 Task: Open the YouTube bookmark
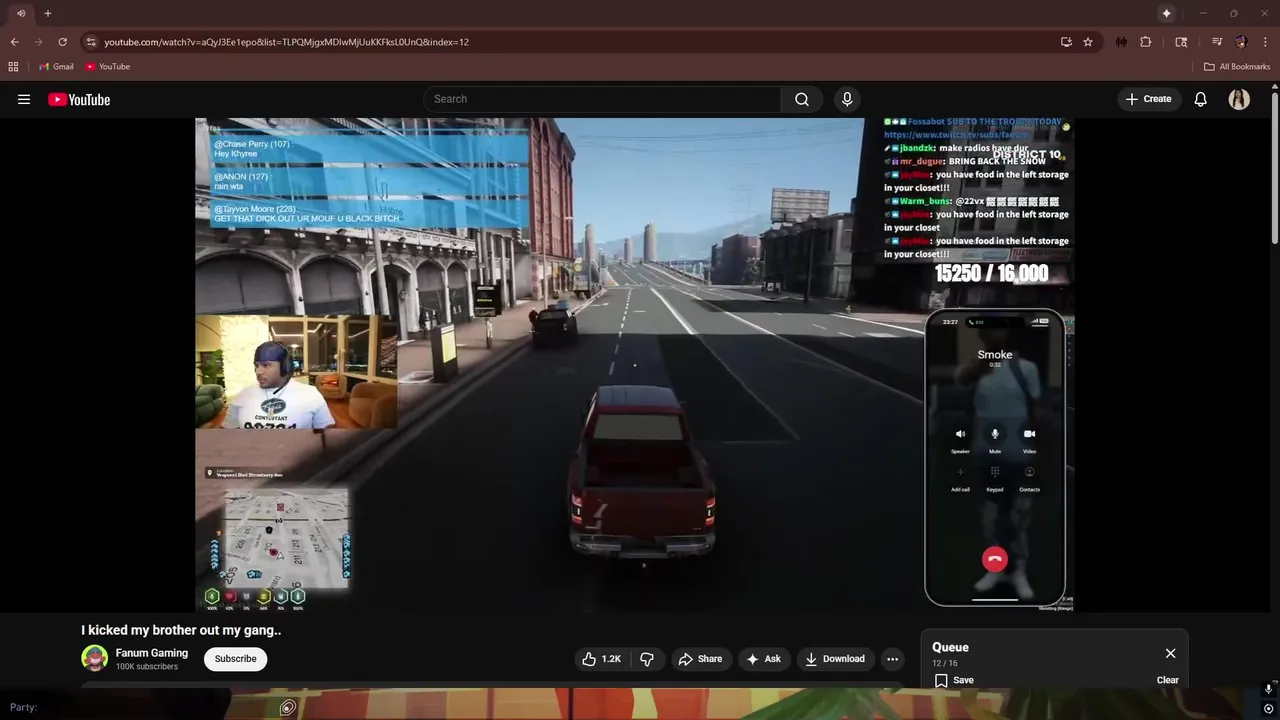click(107, 67)
